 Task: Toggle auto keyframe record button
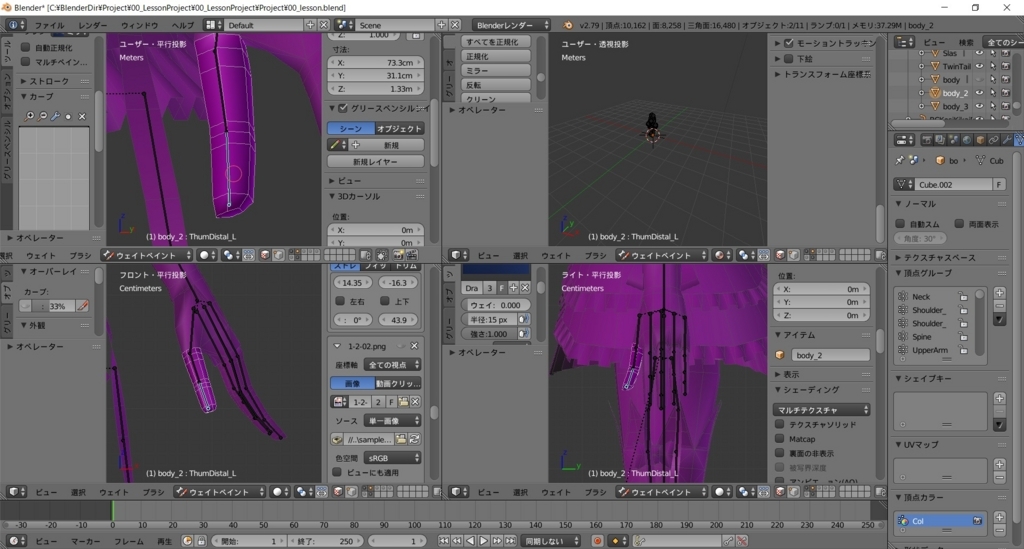[x=597, y=541]
